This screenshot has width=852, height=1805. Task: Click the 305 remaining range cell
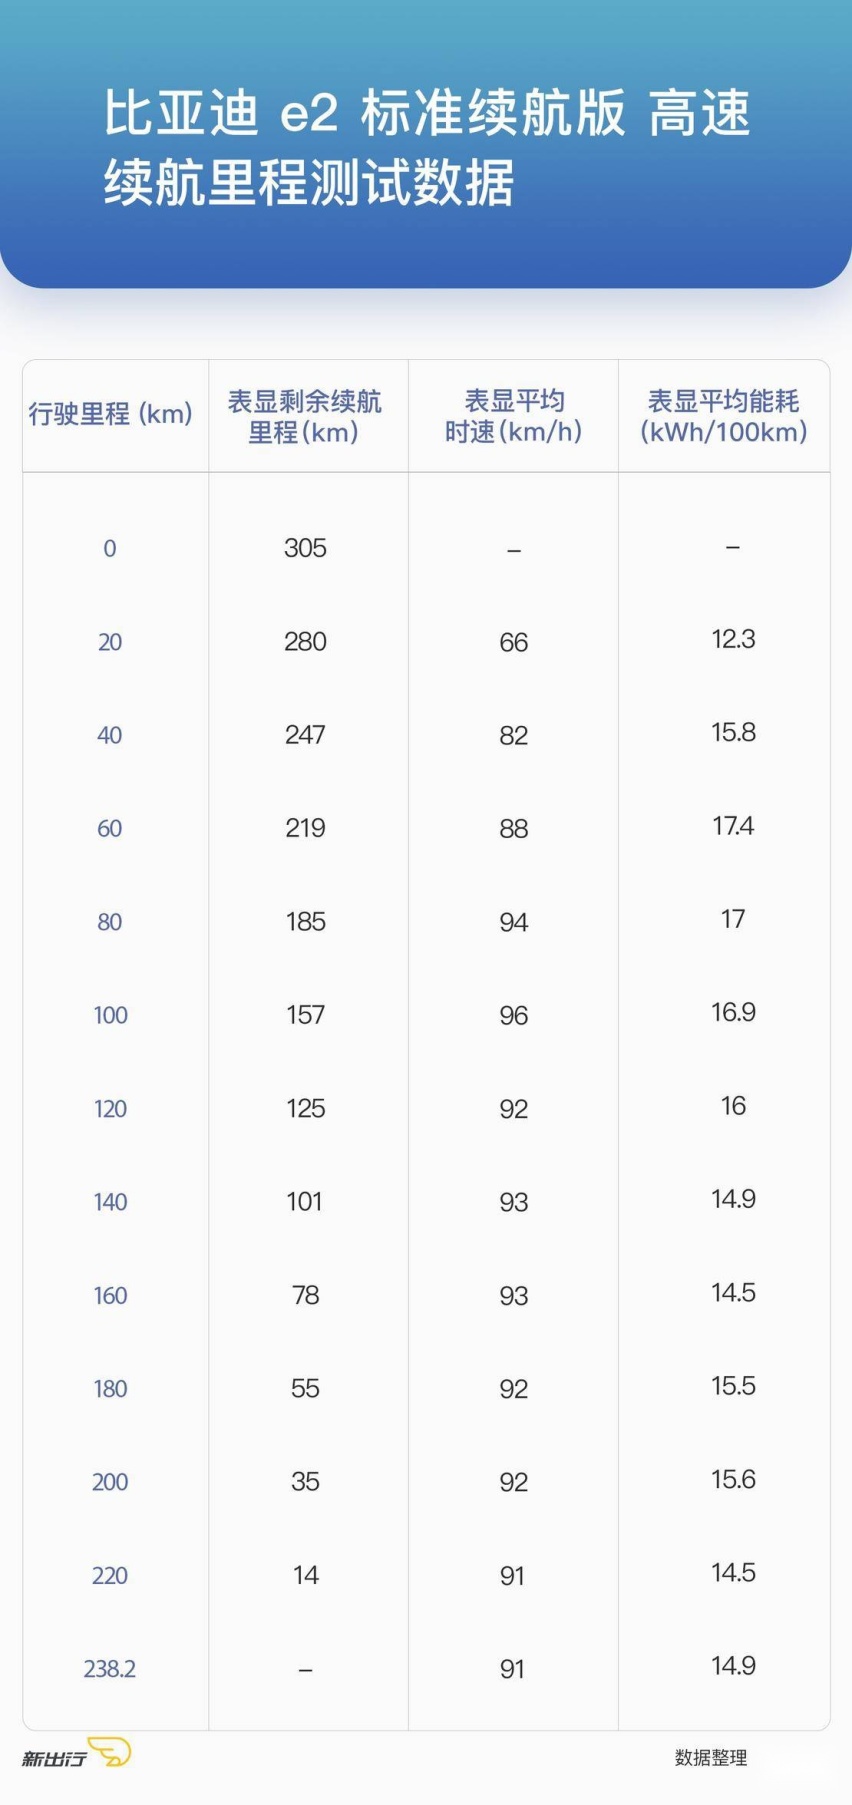305,548
